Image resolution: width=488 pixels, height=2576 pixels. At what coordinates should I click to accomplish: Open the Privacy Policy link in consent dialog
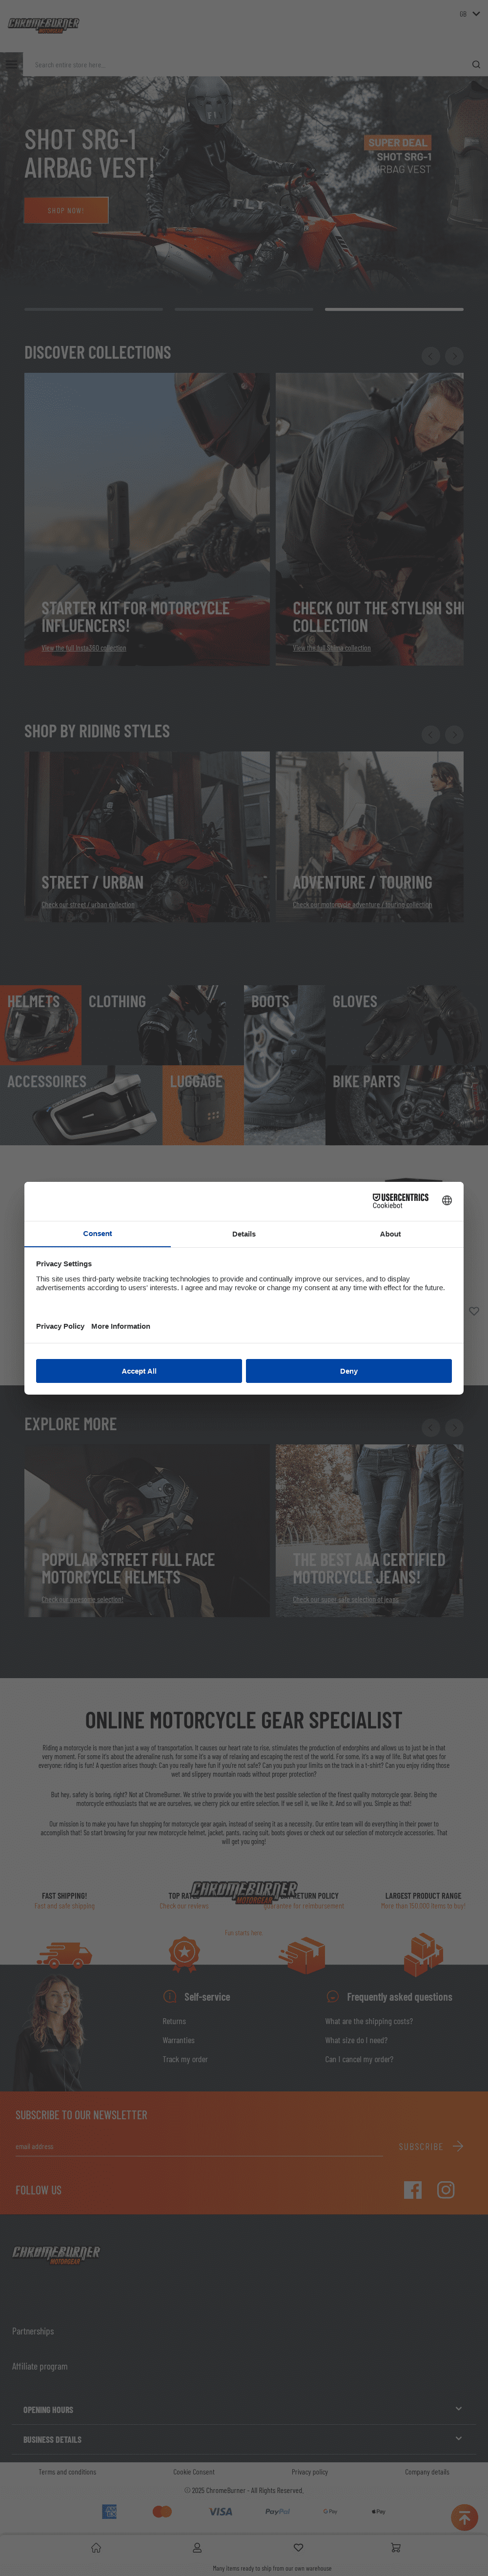(x=60, y=1326)
